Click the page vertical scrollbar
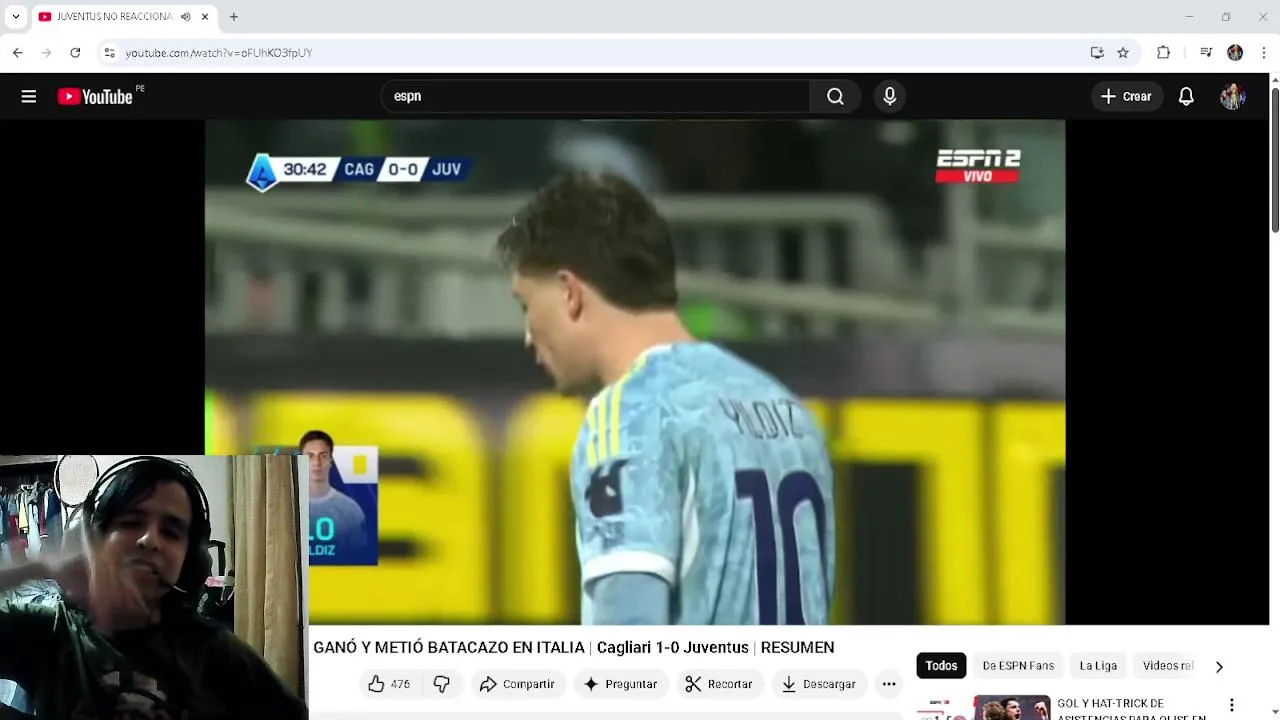 [x=1275, y=160]
